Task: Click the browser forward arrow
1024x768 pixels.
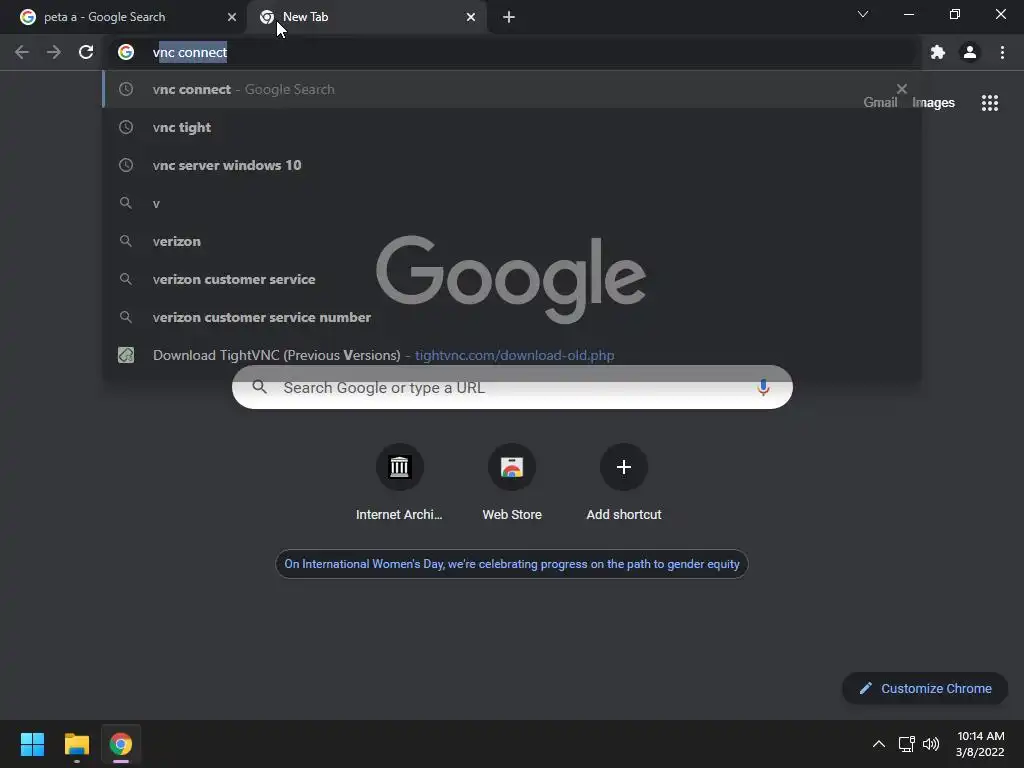Action: point(54,52)
